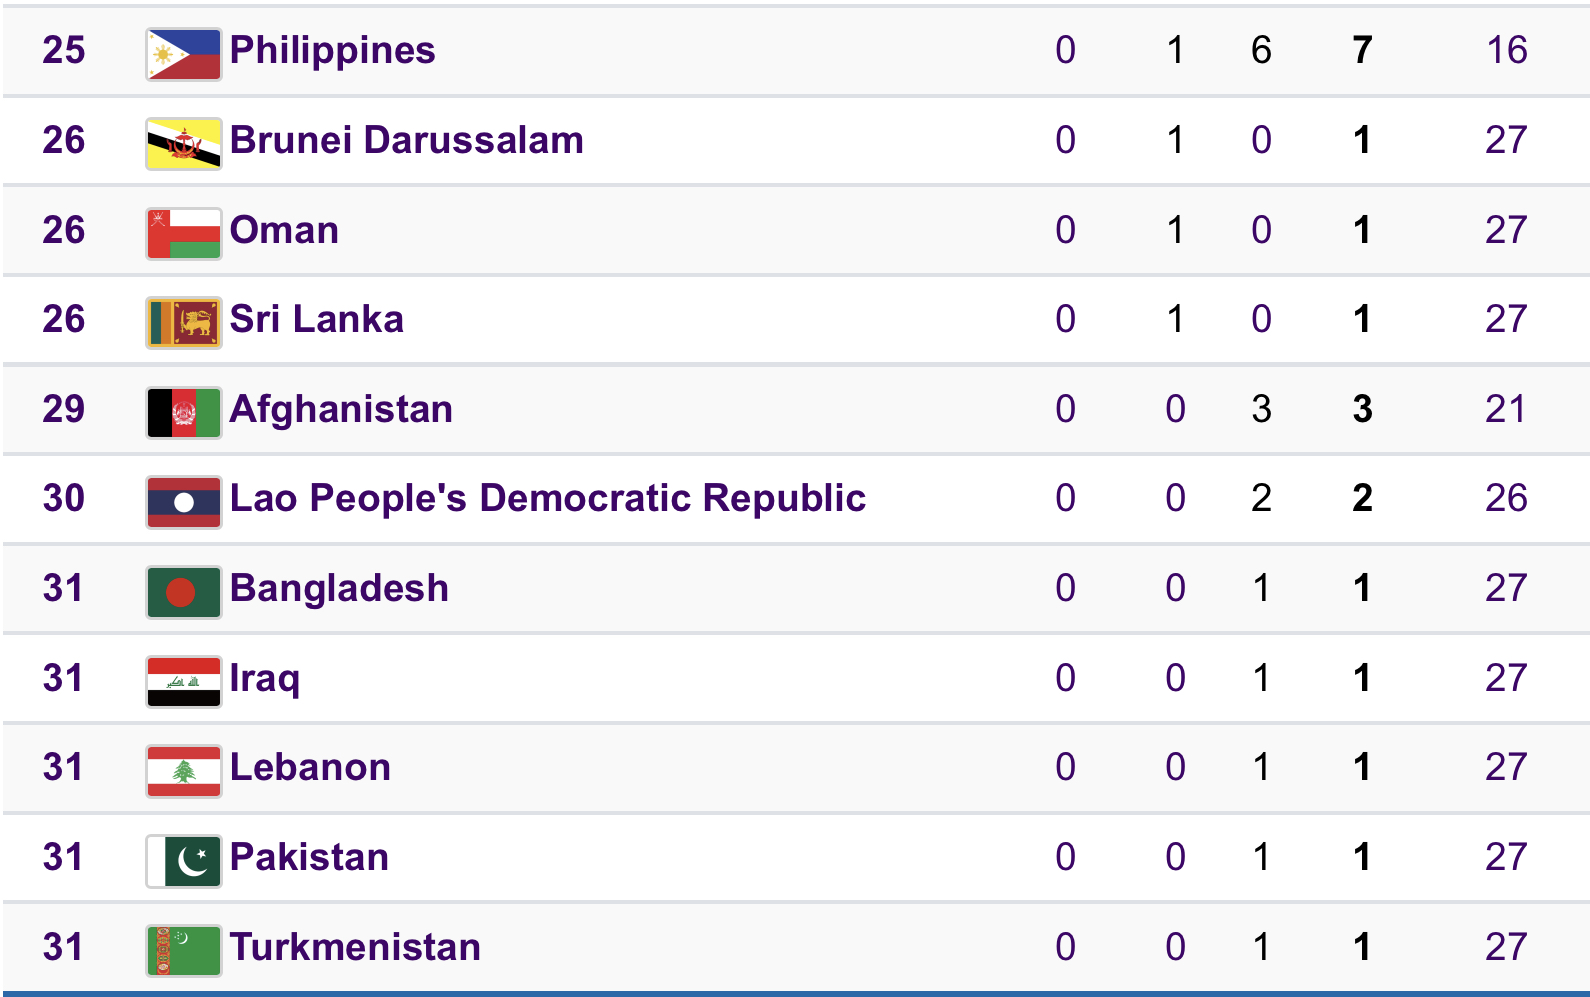Open the Lao People's Democratic Republic link

point(547,498)
